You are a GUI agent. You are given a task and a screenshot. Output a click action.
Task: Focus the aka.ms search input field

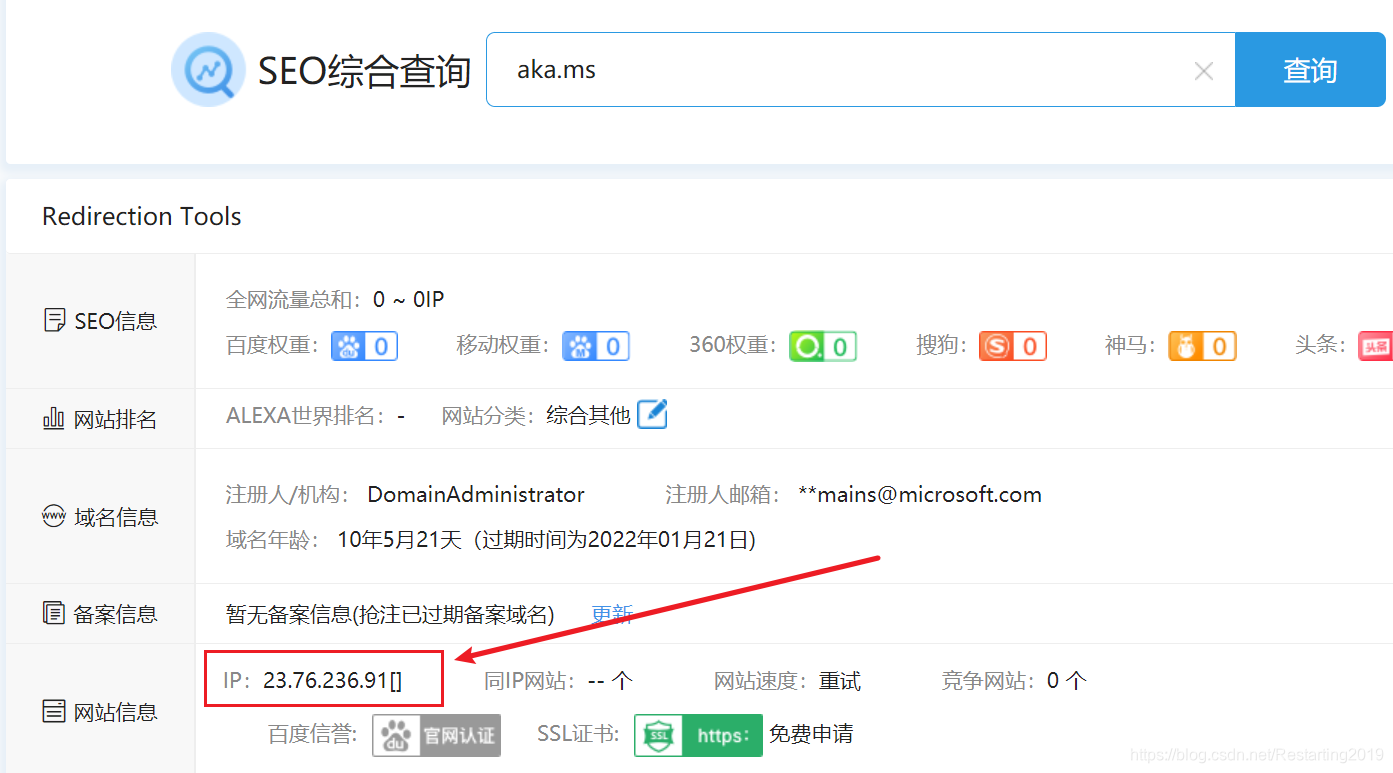point(861,69)
